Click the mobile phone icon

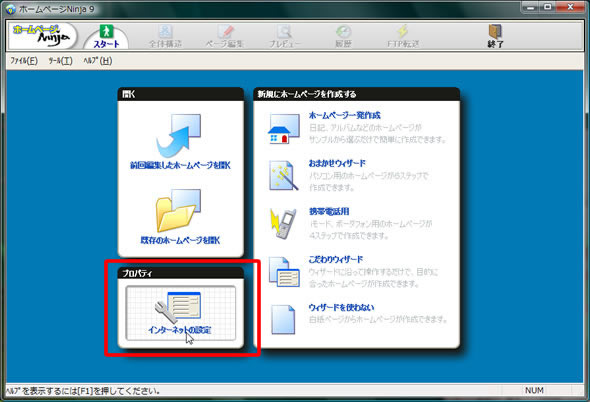[283, 224]
